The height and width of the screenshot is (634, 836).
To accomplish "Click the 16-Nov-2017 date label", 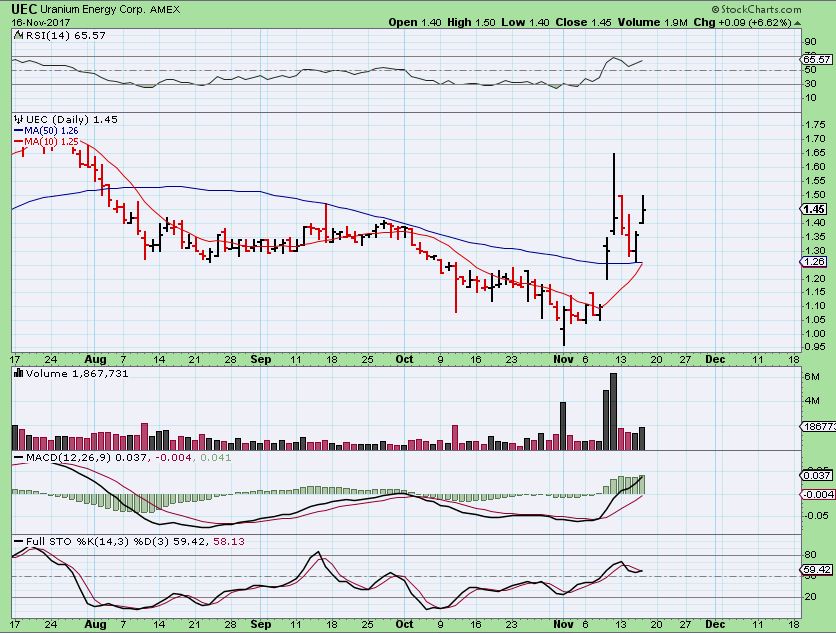I will [41, 22].
